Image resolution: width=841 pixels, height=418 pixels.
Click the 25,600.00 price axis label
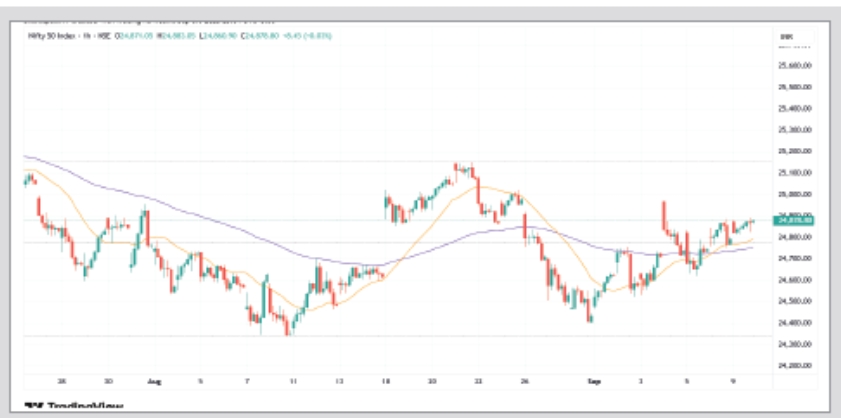pos(793,65)
